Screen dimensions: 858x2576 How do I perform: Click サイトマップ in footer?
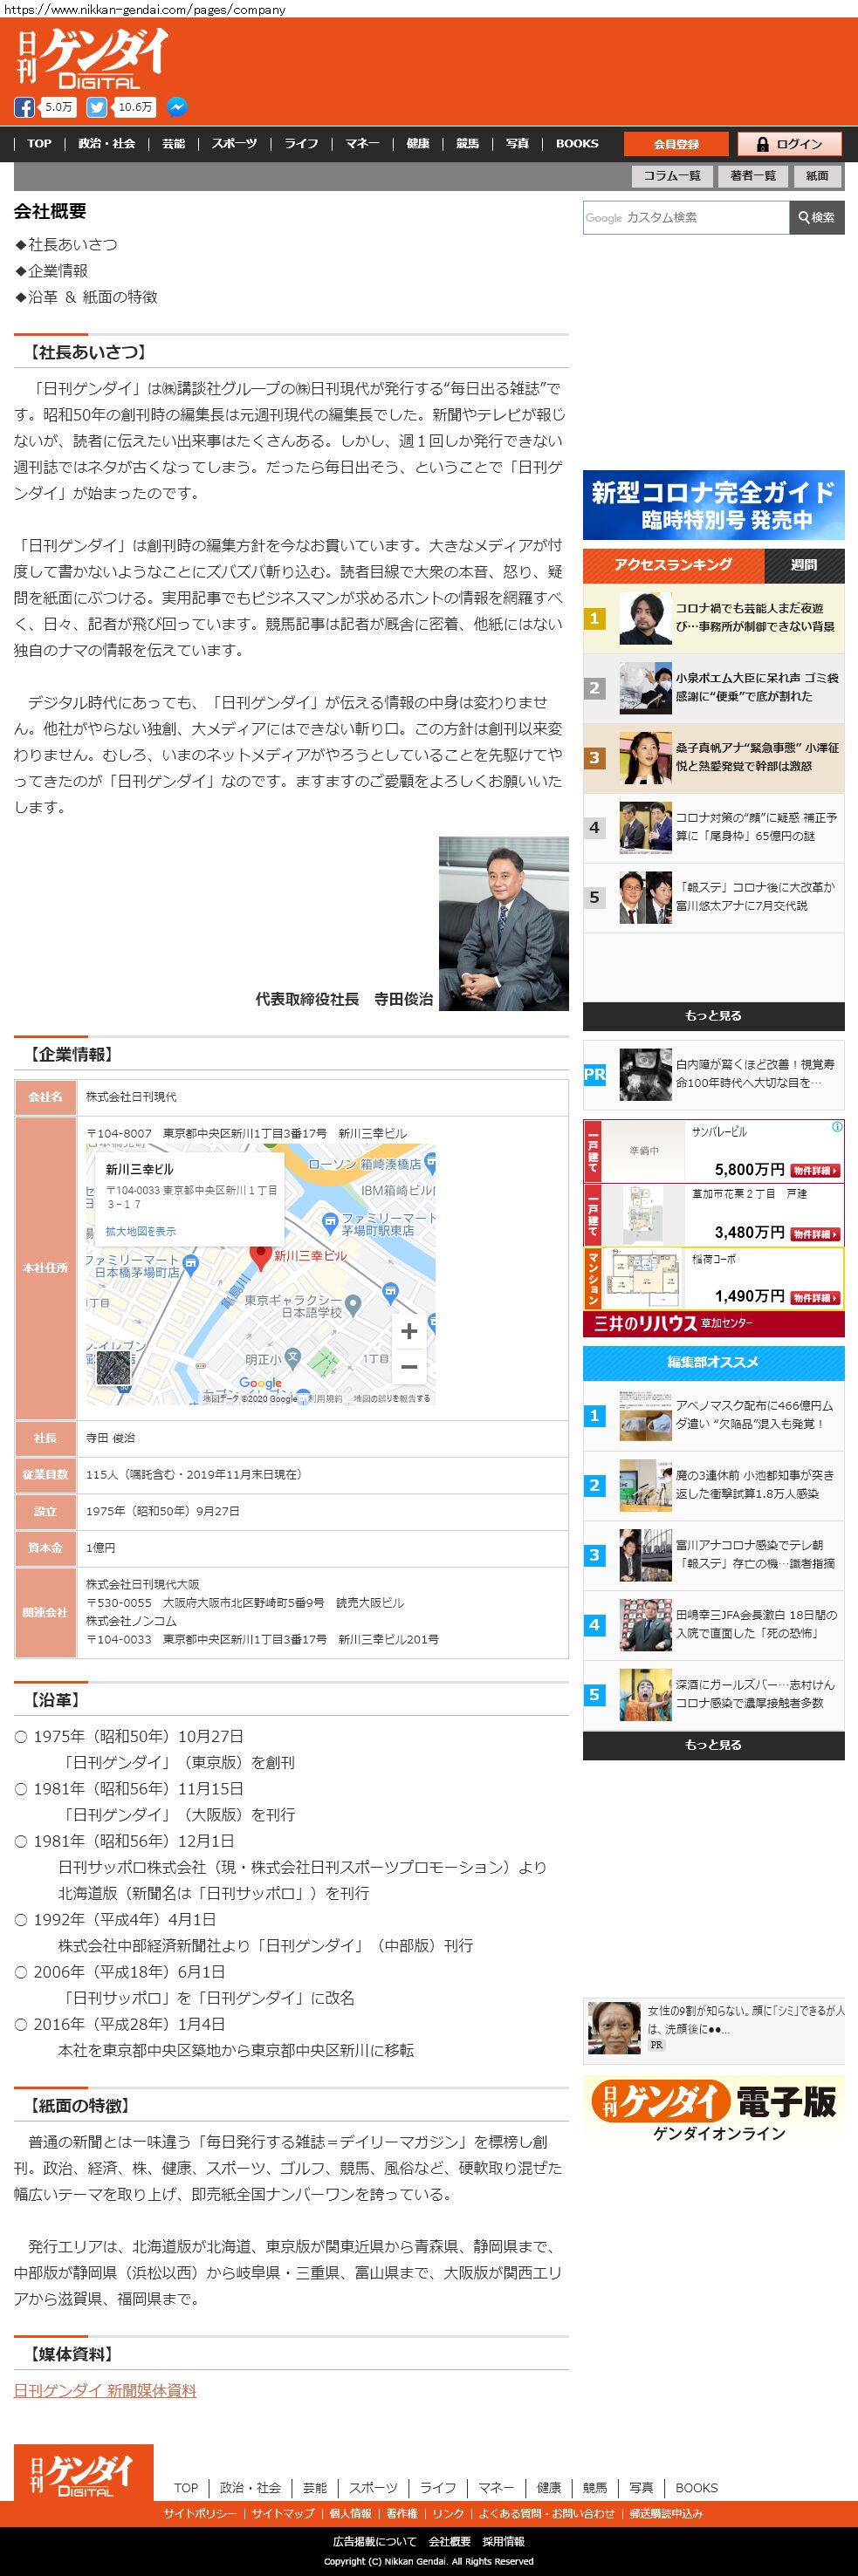click(x=283, y=2513)
